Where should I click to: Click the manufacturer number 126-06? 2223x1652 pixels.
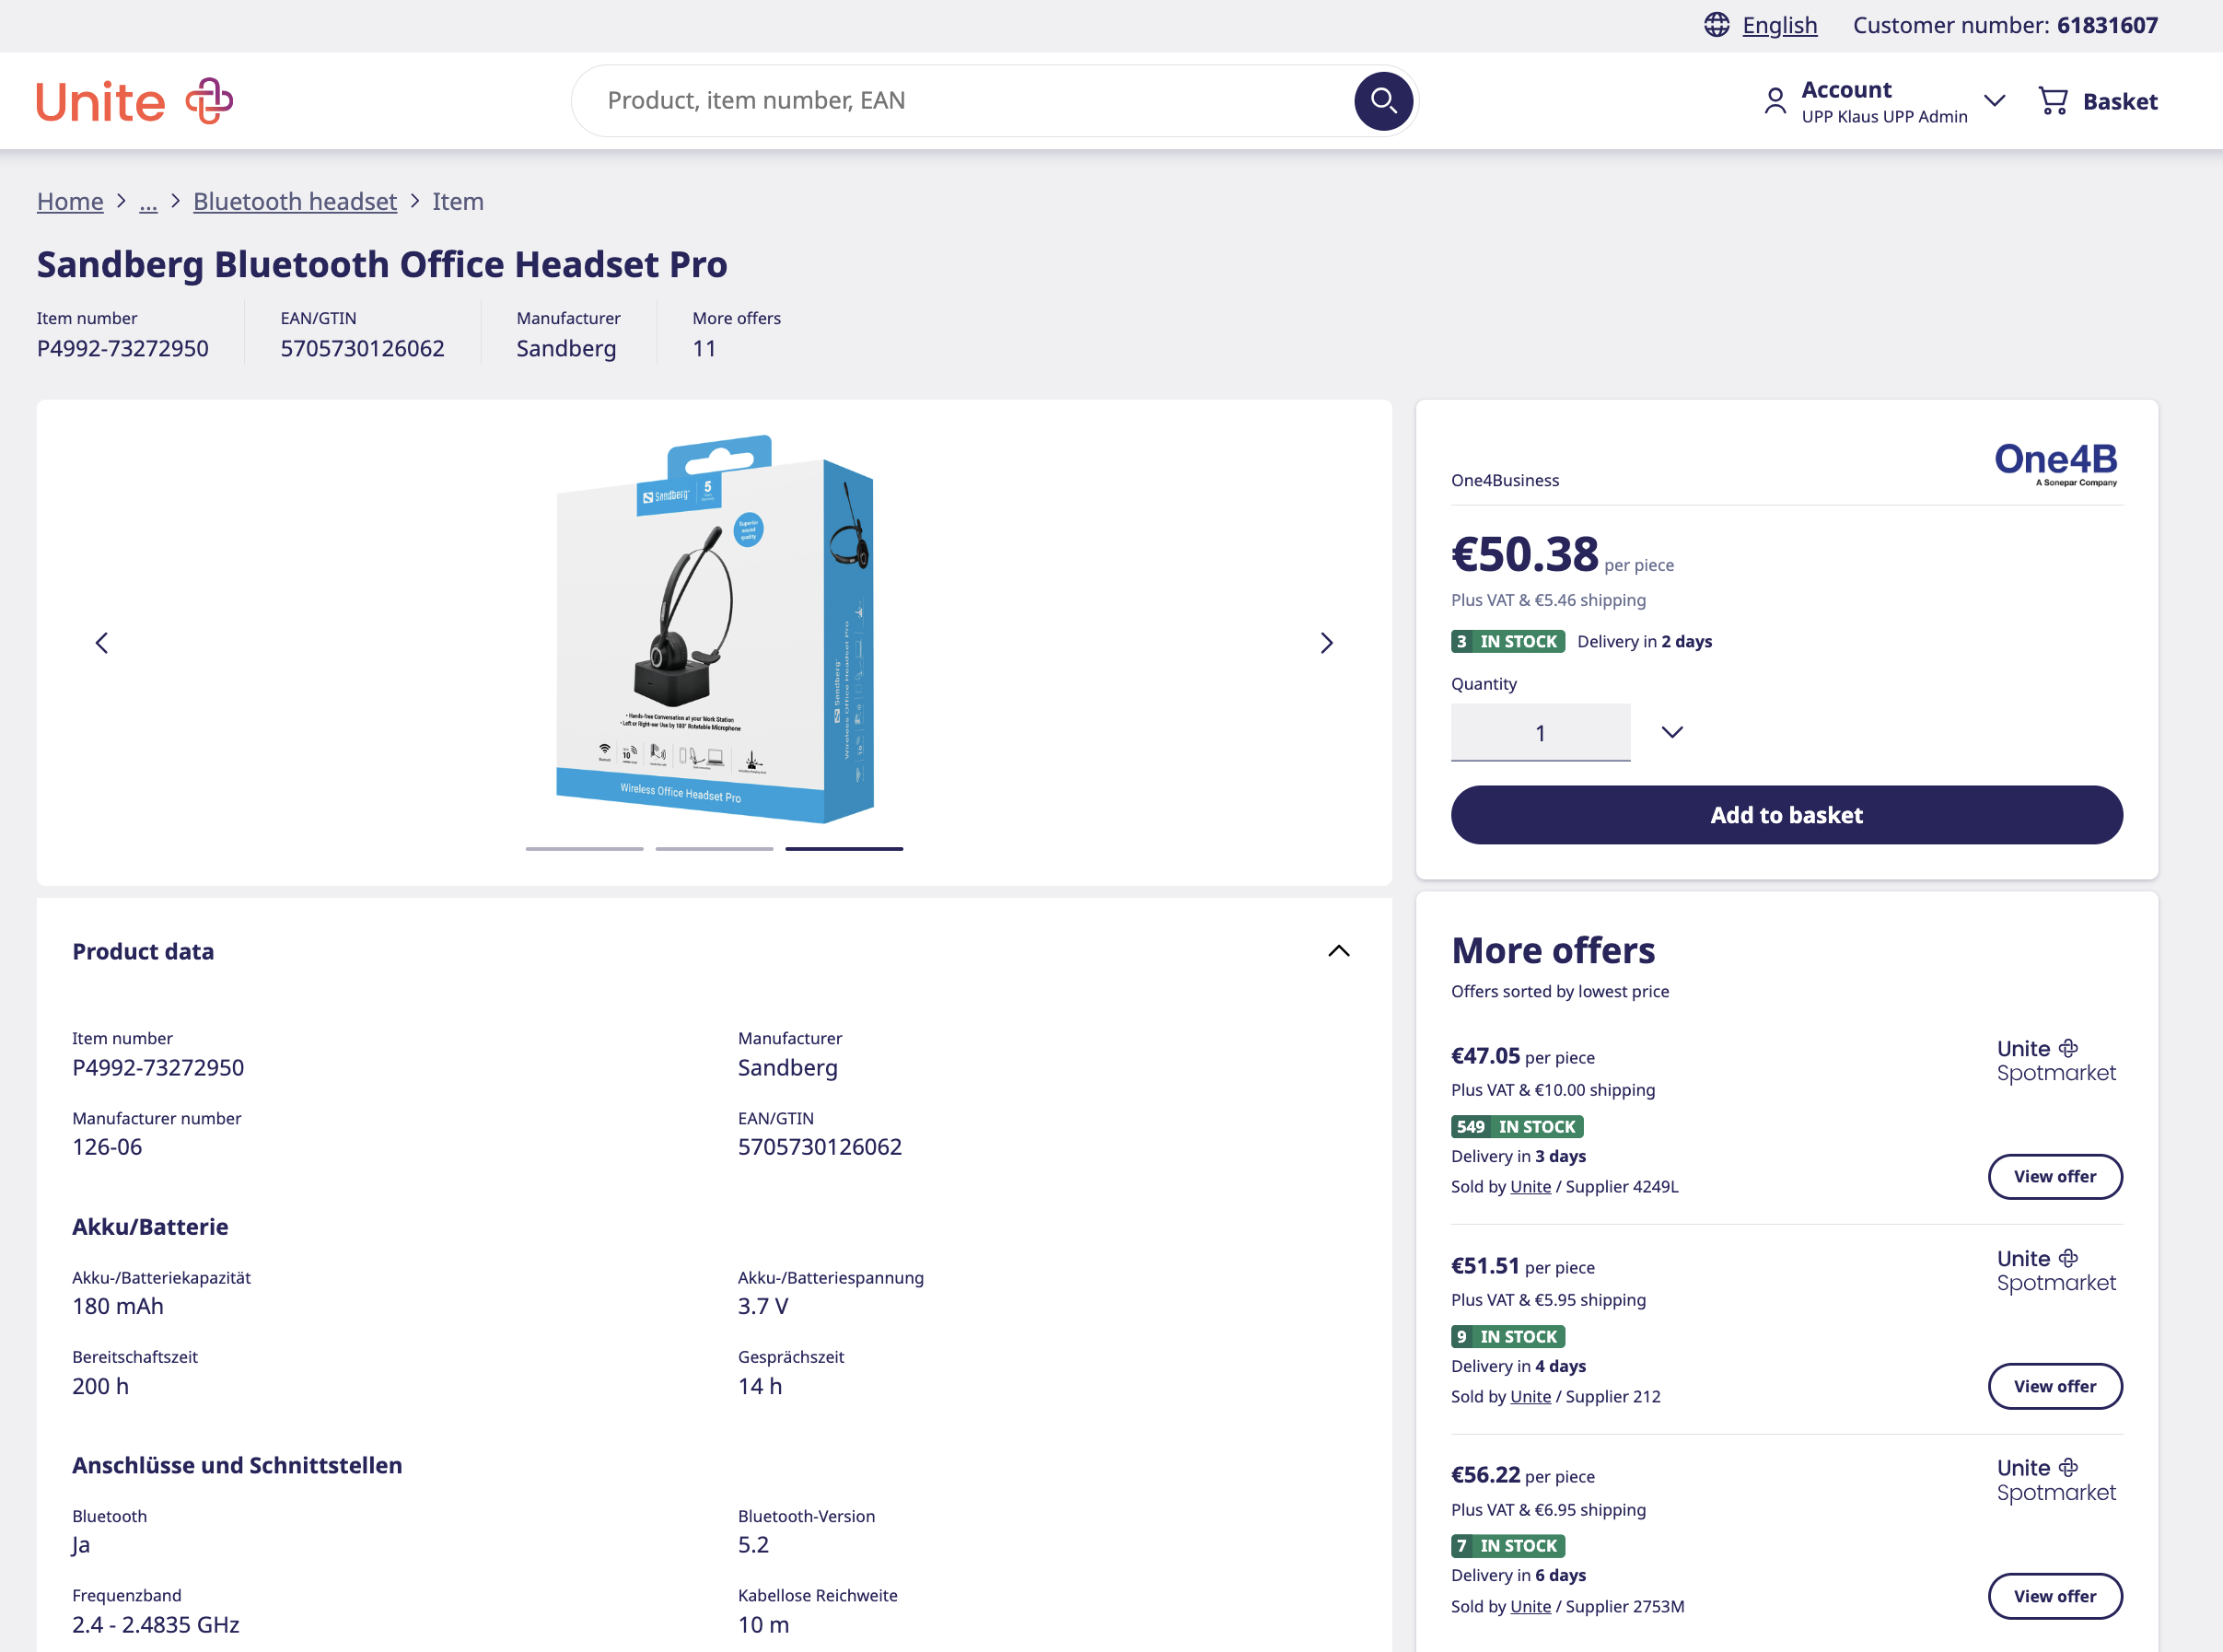click(107, 1147)
